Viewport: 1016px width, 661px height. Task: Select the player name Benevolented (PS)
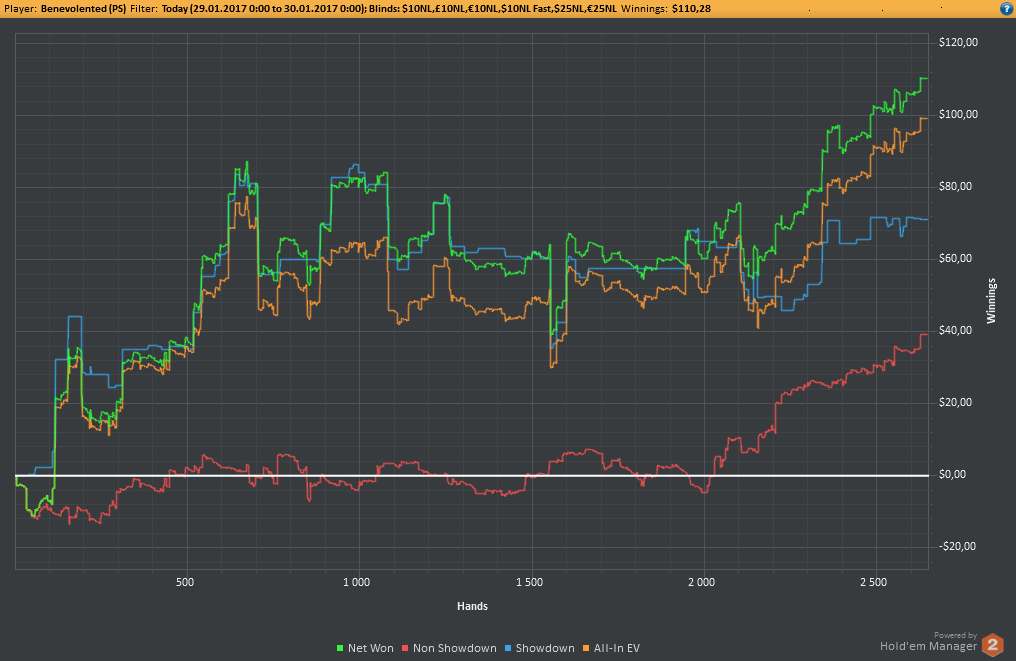[84, 8]
